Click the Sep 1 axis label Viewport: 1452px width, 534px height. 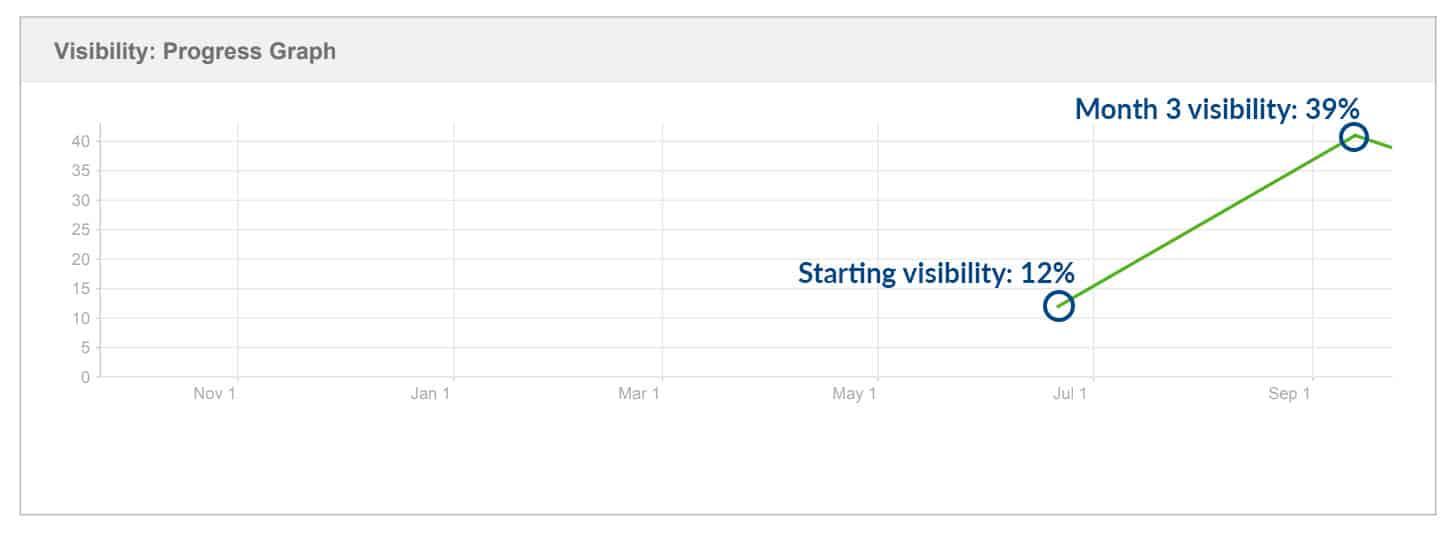[1289, 394]
